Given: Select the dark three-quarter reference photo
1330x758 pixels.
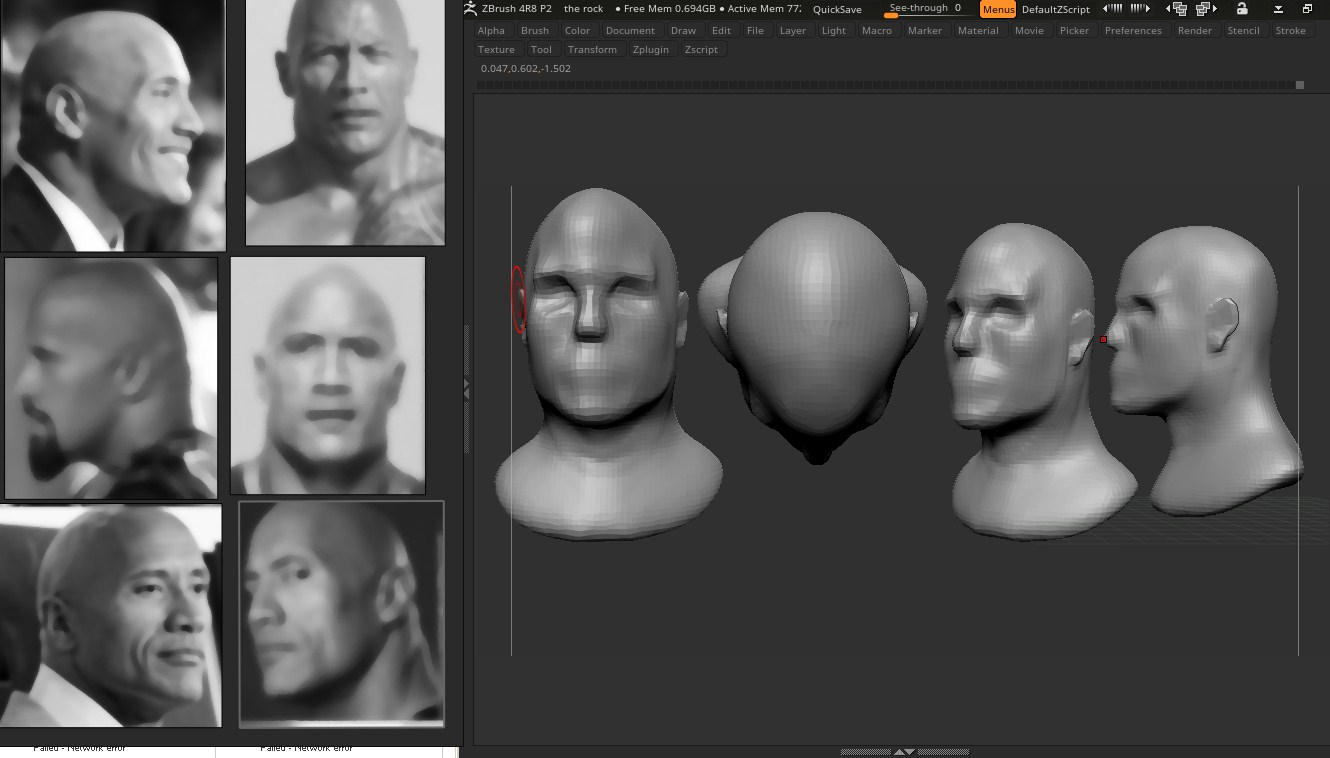Looking at the screenshot, I should 342,614.
